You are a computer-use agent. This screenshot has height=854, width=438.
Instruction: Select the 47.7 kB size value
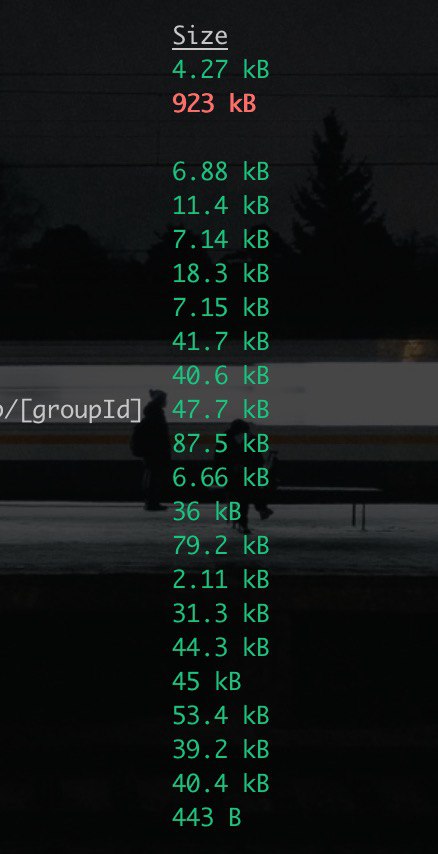(221, 410)
